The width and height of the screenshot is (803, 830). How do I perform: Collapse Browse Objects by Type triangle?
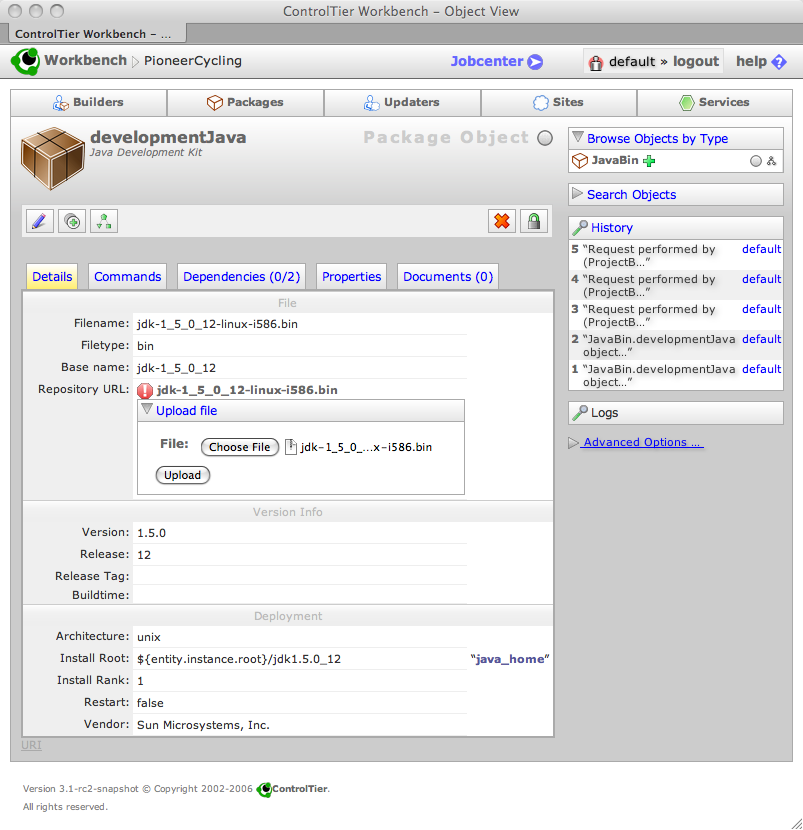578,138
